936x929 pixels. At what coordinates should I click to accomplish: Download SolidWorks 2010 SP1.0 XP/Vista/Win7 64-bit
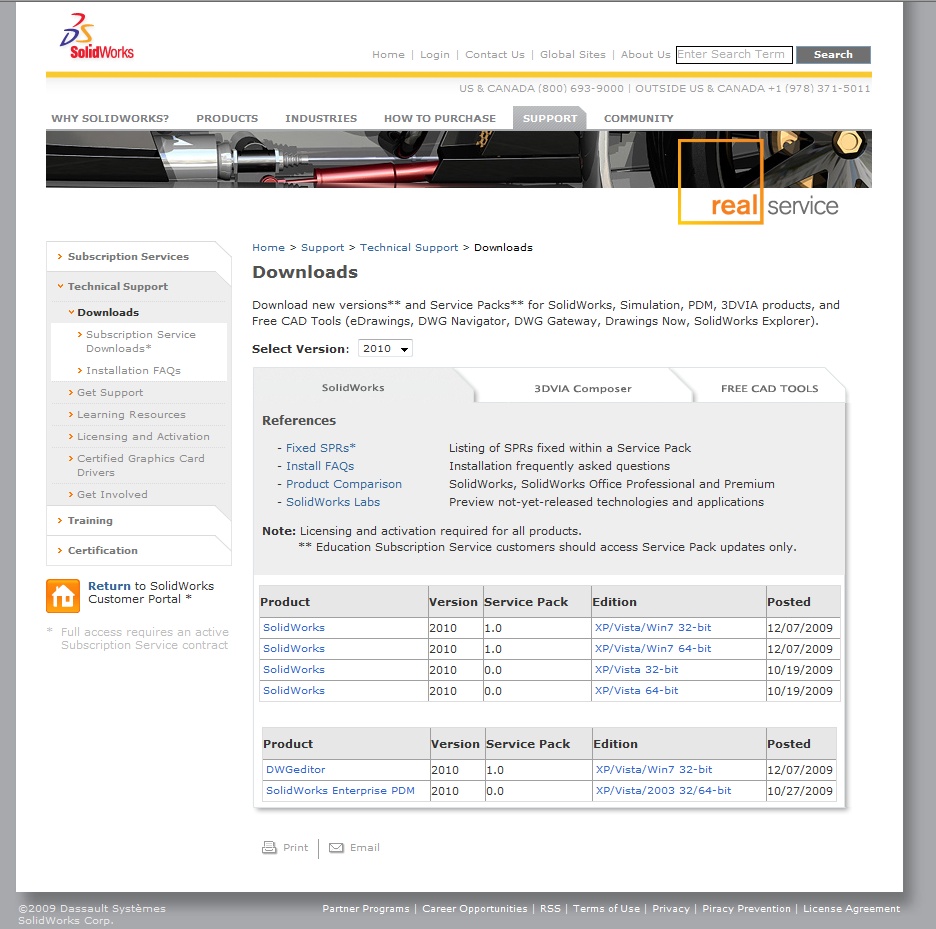click(x=653, y=648)
